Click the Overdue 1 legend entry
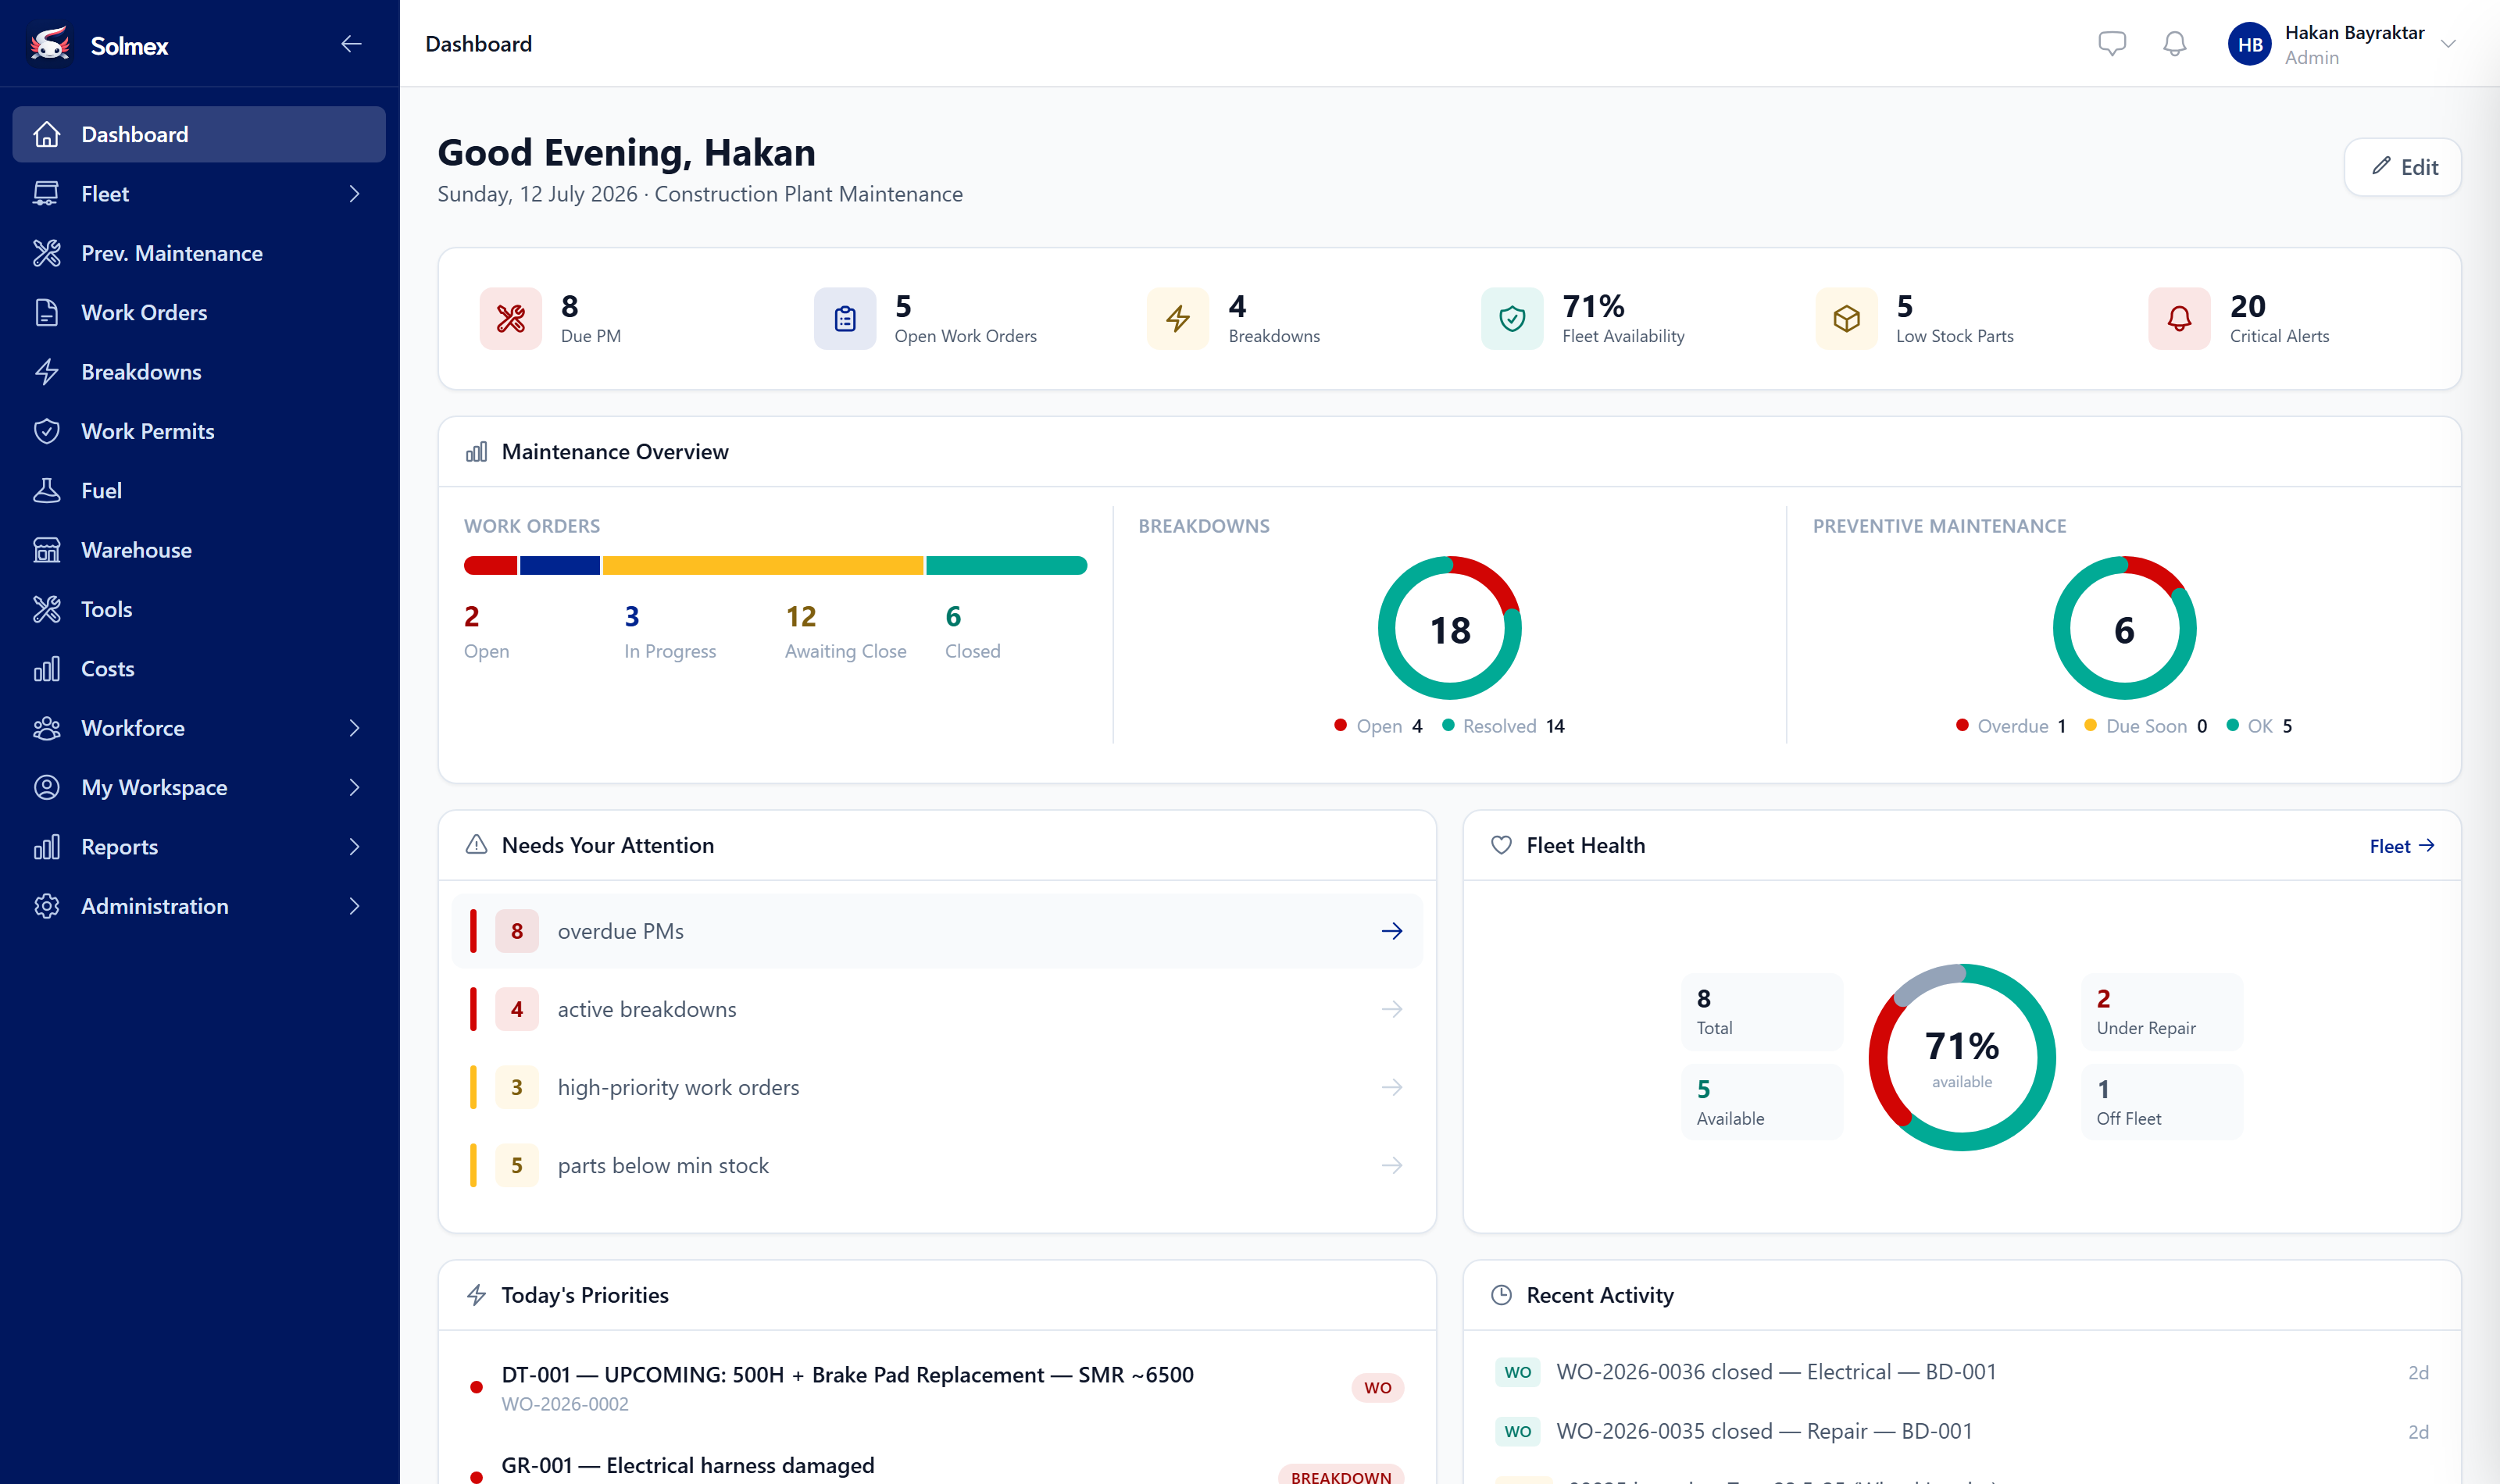This screenshot has height=1484, width=2500. pos(2010,726)
